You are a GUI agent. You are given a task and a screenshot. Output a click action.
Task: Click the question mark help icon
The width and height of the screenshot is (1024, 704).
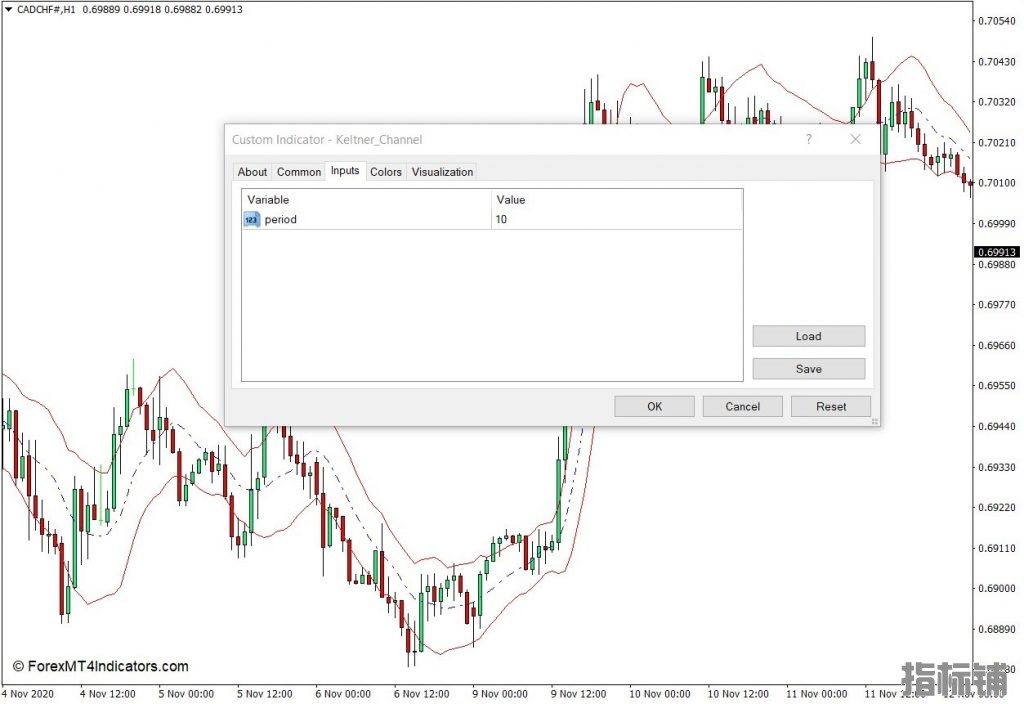(x=809, y=140)
